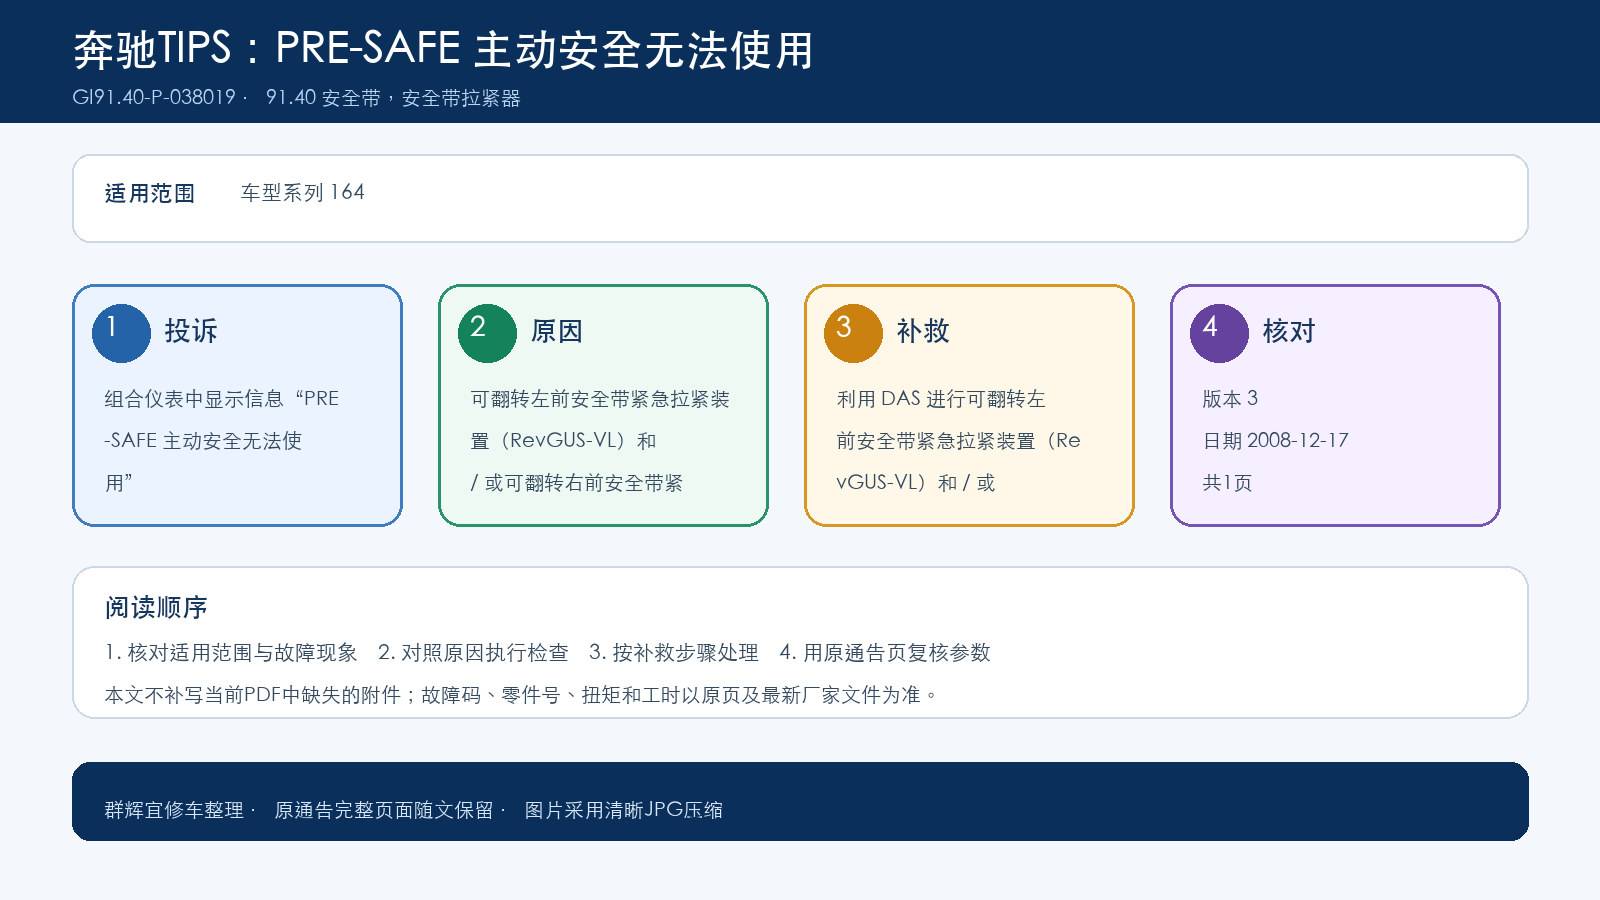The height and width of the screenshot is (900, 1600).
Task: Click the blue number 1 circle
Action: (121, 333)
